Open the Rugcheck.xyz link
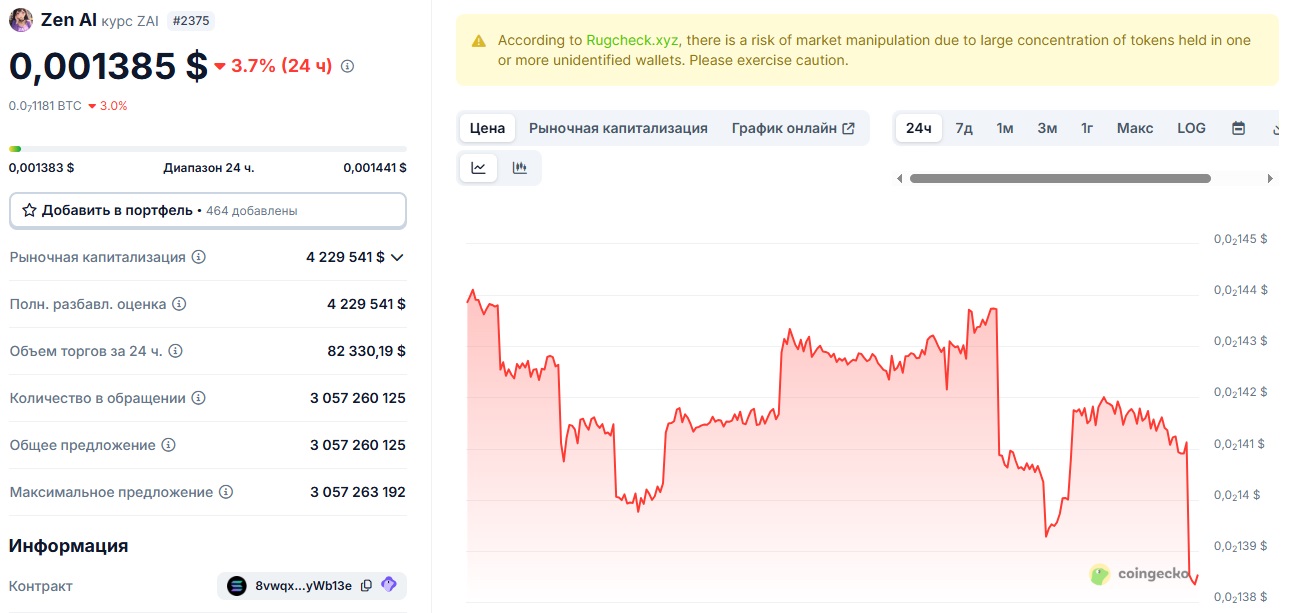This screenshot has width=1307, height=613. coord(632,41)
